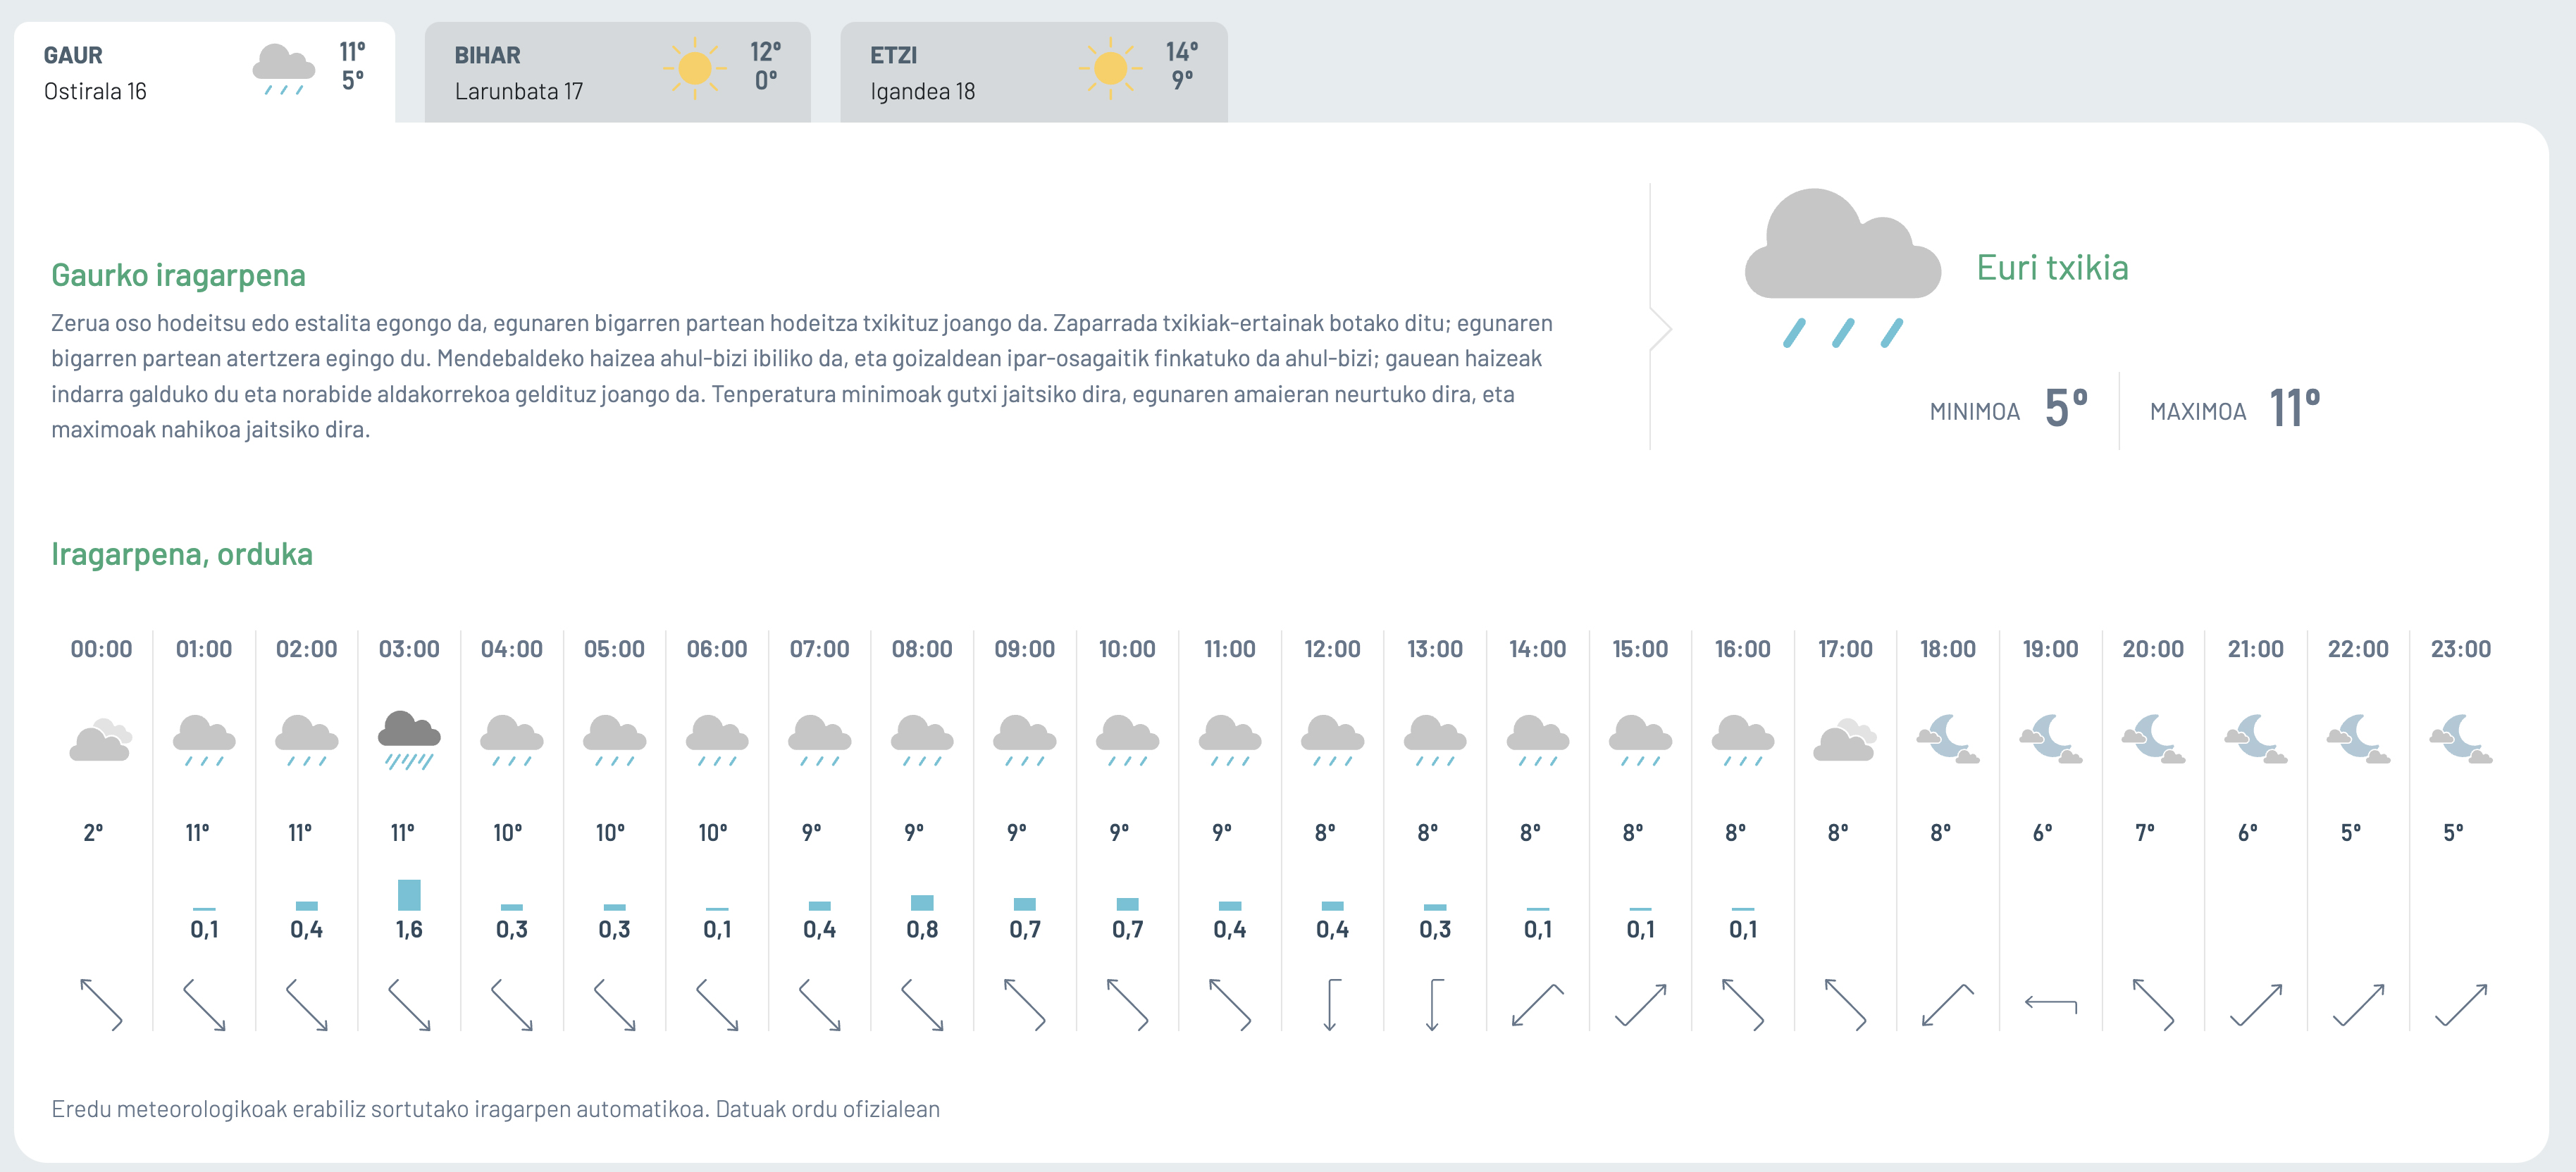Click the cloudy icon at 00:00

point(101,740)
